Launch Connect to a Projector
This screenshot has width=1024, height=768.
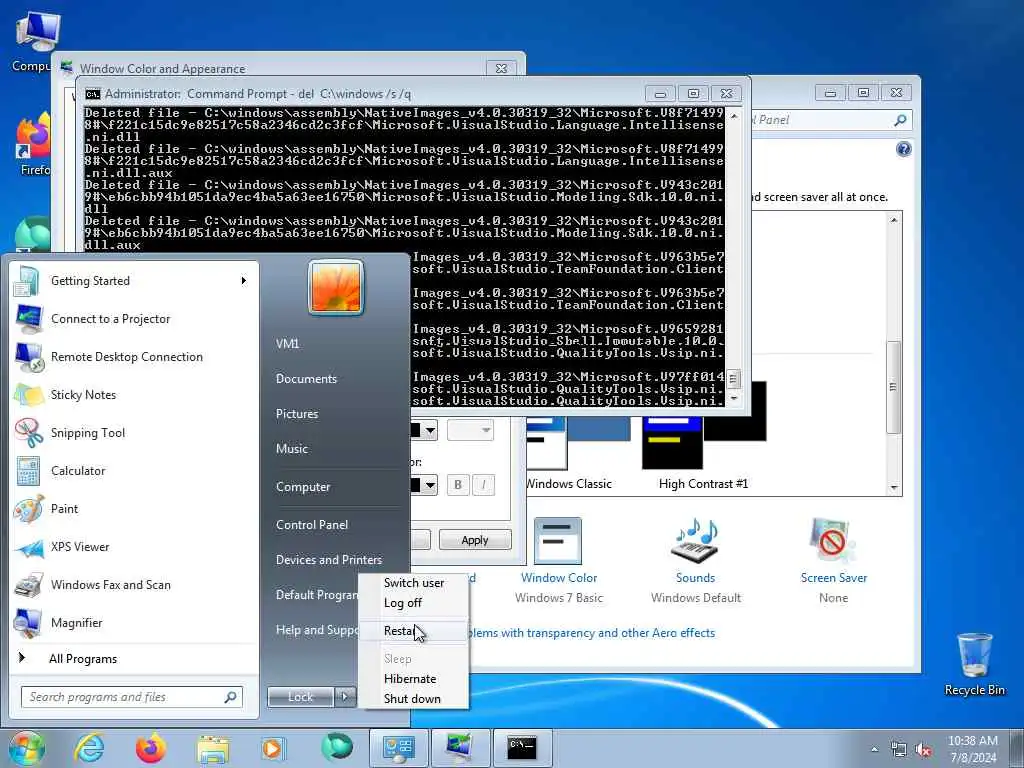[x=134, y=319]
